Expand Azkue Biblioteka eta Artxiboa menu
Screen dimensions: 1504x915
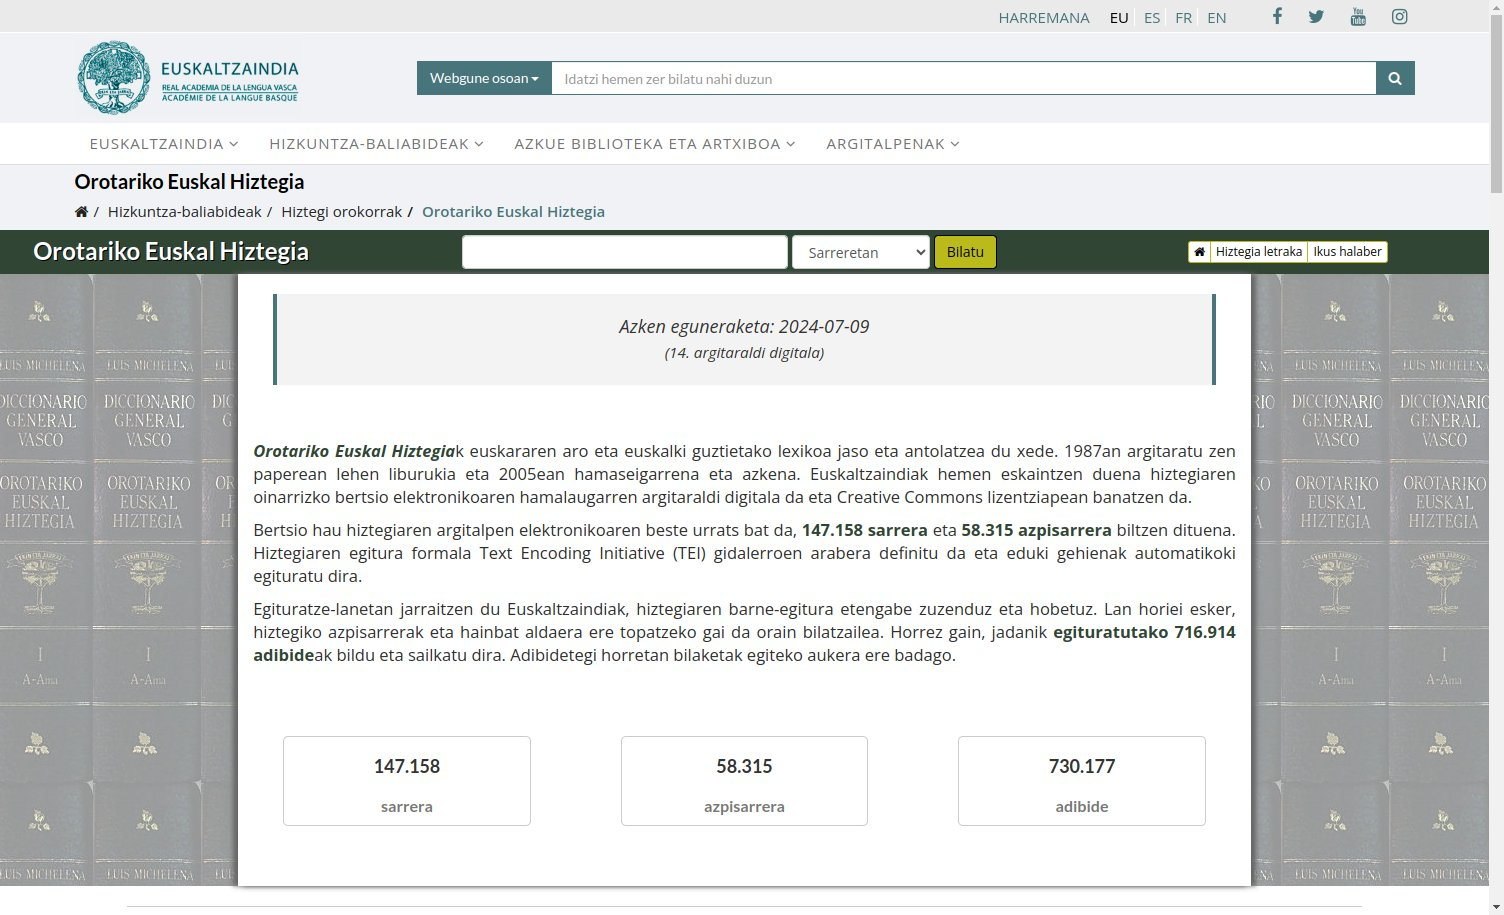pyautogui.click(x=655, y=144)
